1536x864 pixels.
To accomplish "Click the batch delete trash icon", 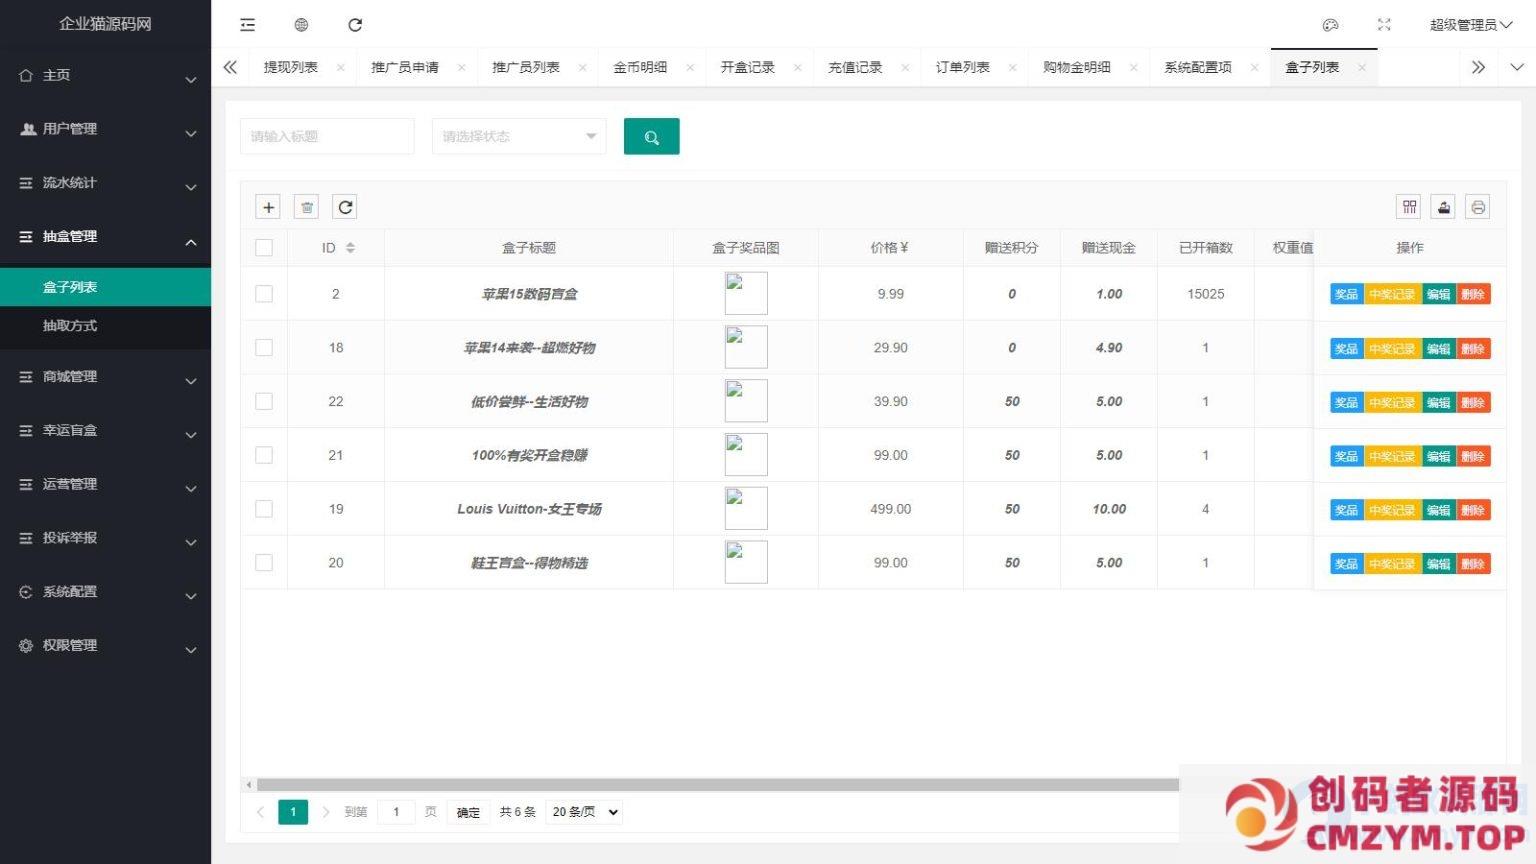I will 307,207.
